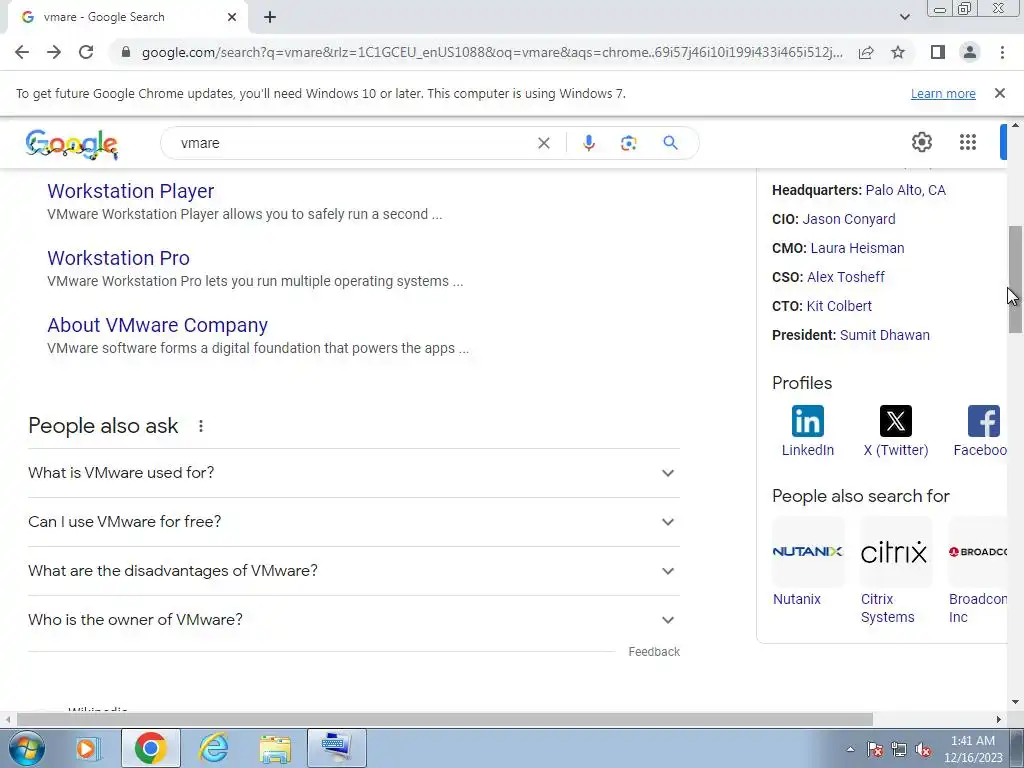Open Windows Explorer folder from taskbar
Viewport: 1024px width, 768px height.
[275, 748]
